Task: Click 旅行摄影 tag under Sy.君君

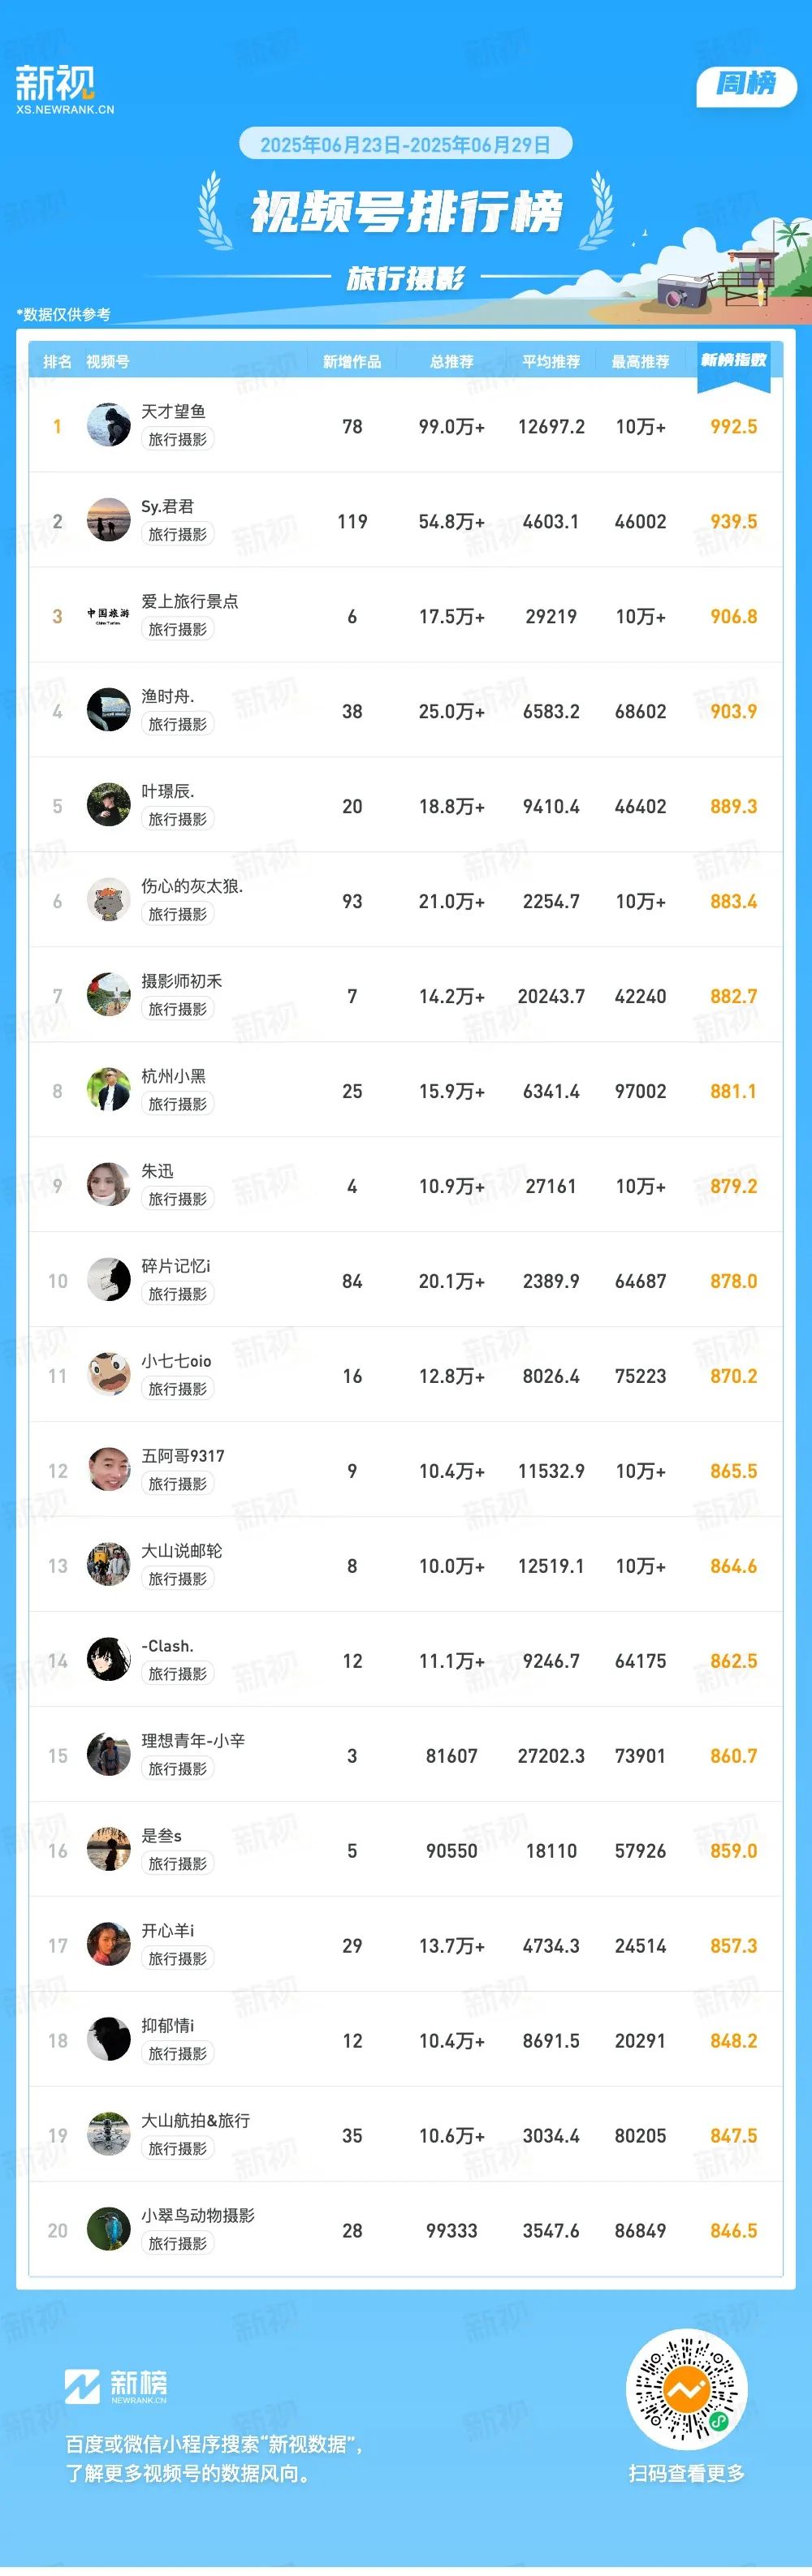Action: pos(178,534)
